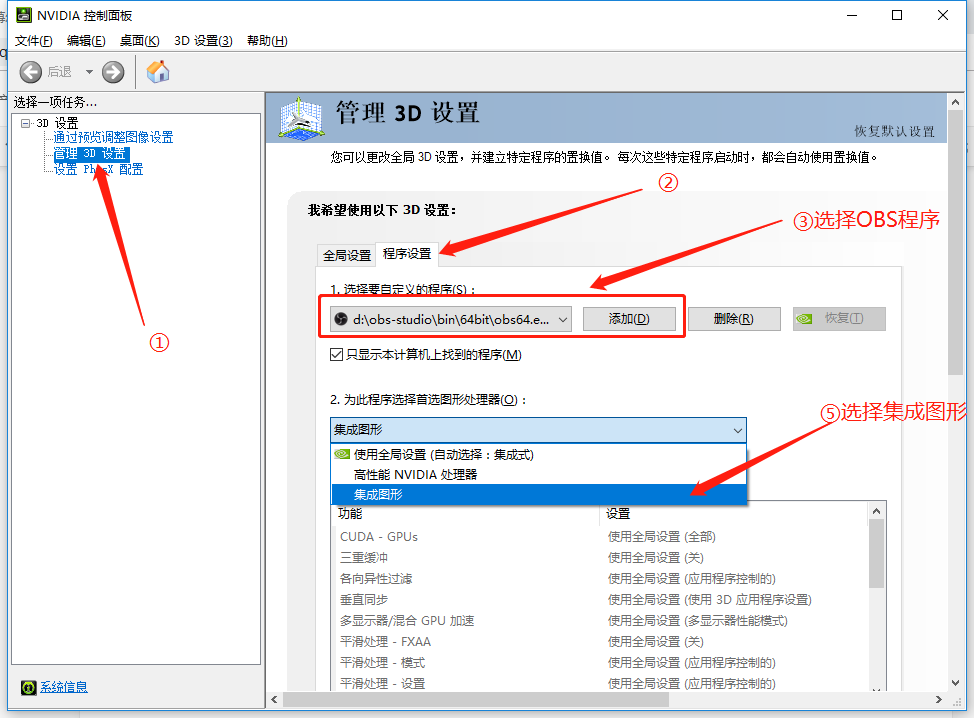Select 管理 3D 设置 tree item
974x718 pixels.
(91, 153)
